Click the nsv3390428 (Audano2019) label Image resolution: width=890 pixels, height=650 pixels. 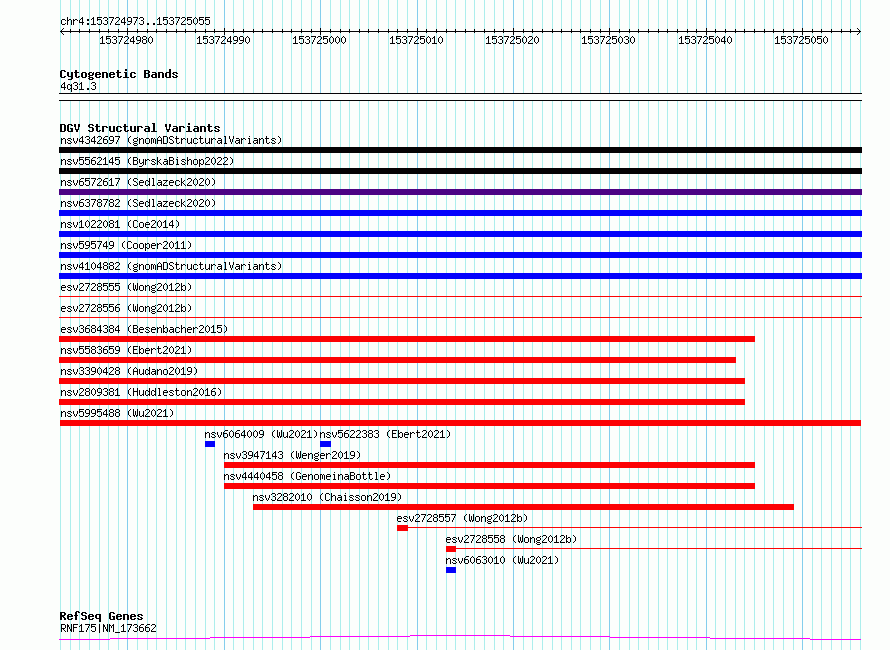[x=129, y=371]
